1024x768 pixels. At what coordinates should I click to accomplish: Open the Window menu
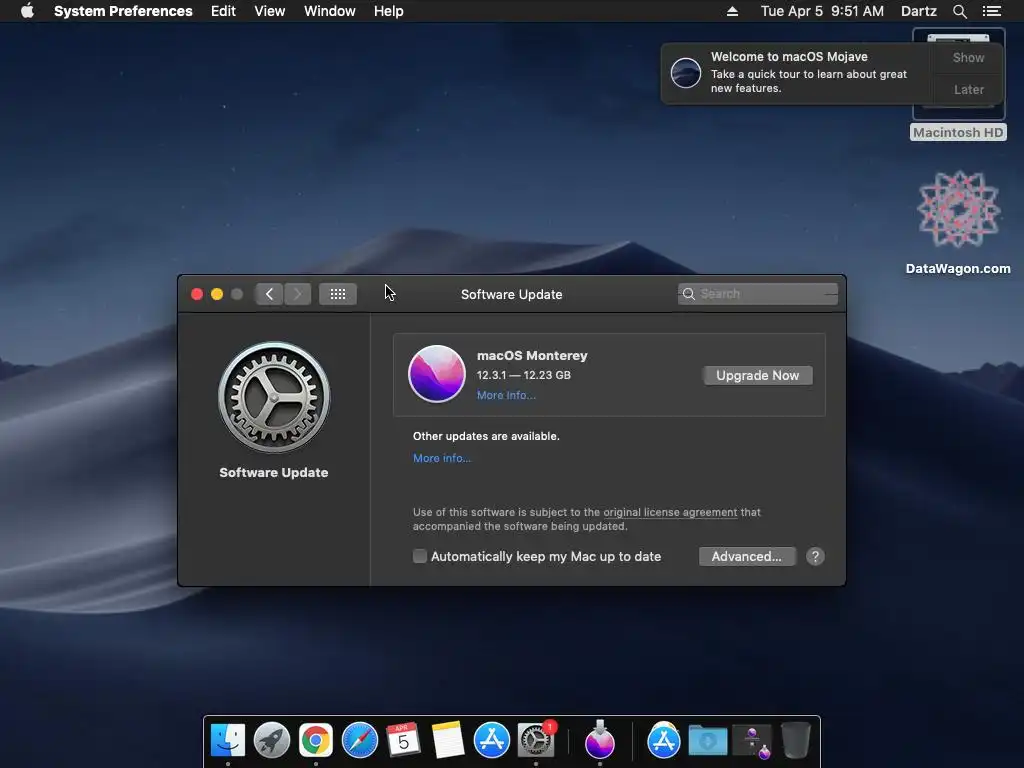tap(330, 11)
